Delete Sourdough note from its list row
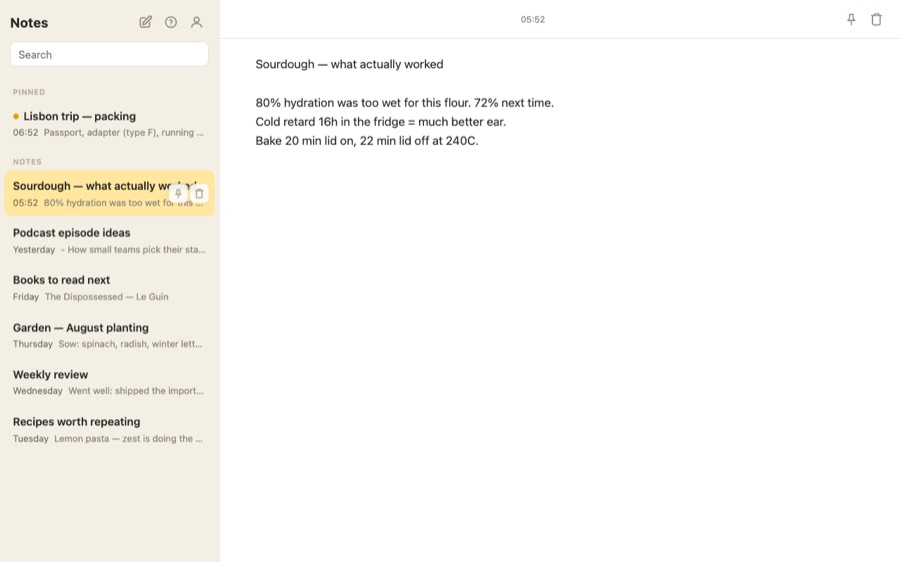 click(199, 193)
